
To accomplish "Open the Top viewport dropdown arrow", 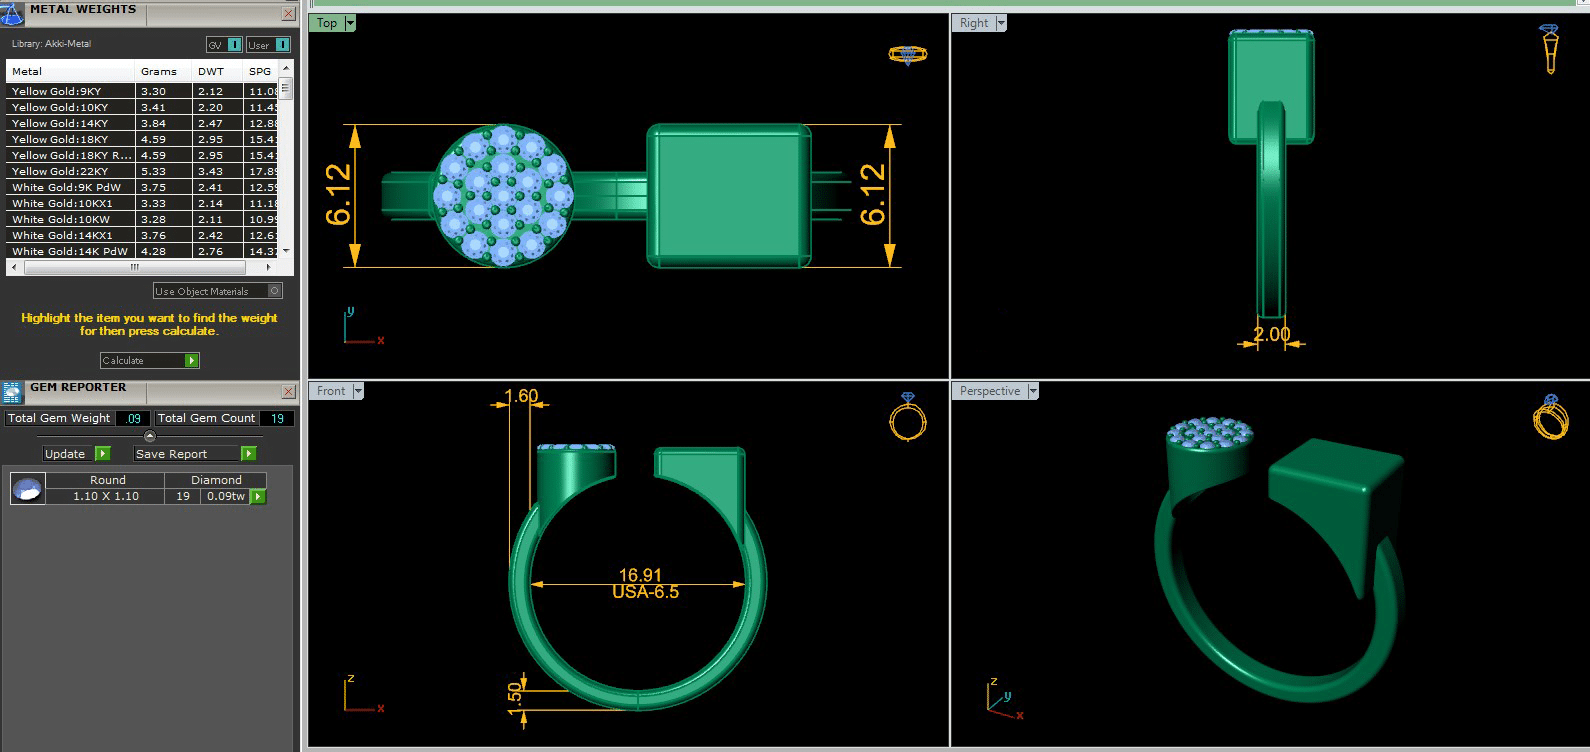I will point(350,23).
